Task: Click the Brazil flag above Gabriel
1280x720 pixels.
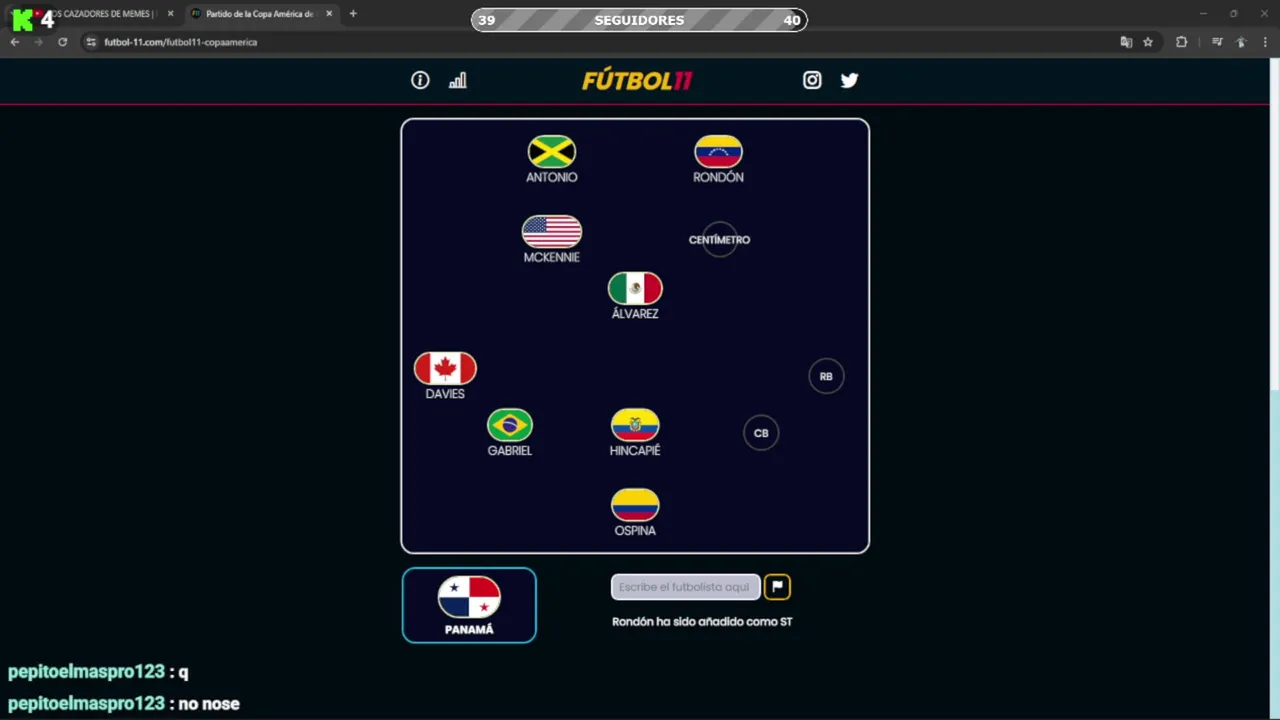Action: [510, 425]
